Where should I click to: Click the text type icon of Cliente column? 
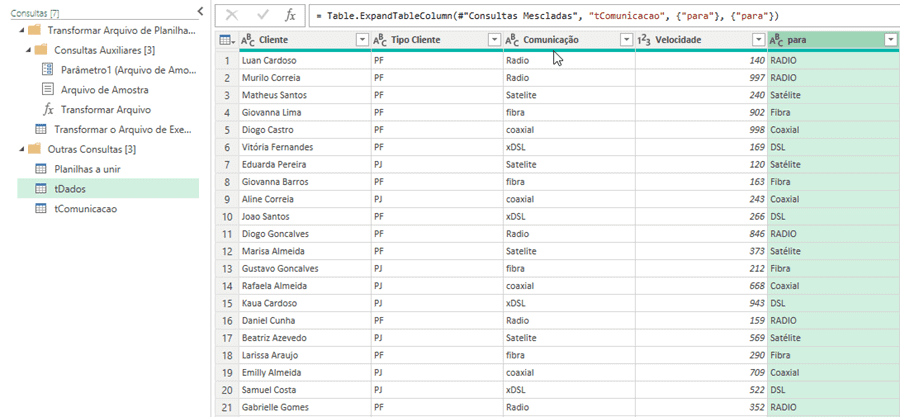point(248,40)
